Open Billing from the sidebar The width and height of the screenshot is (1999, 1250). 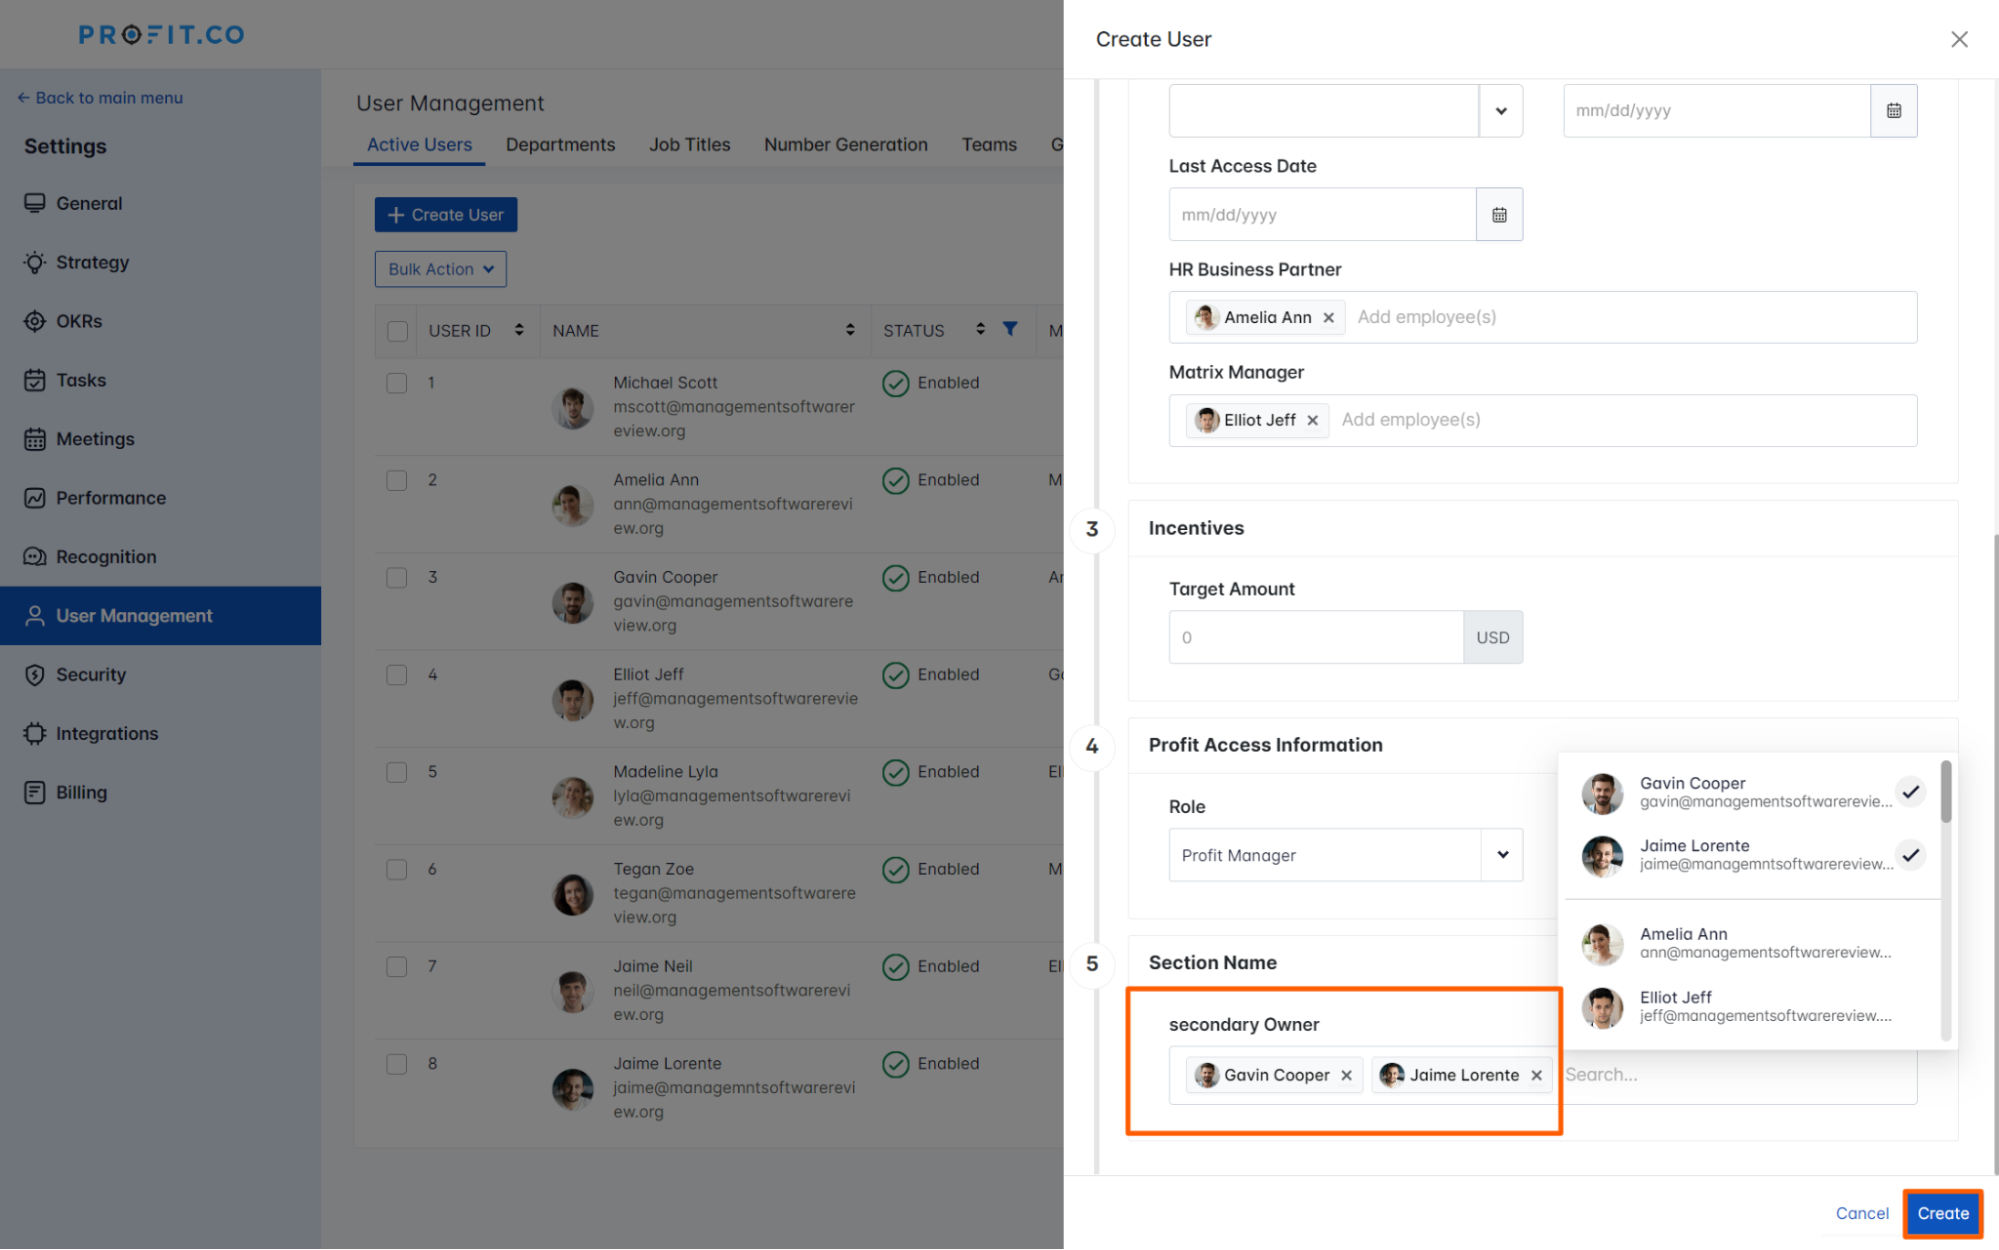coord(81,792)
